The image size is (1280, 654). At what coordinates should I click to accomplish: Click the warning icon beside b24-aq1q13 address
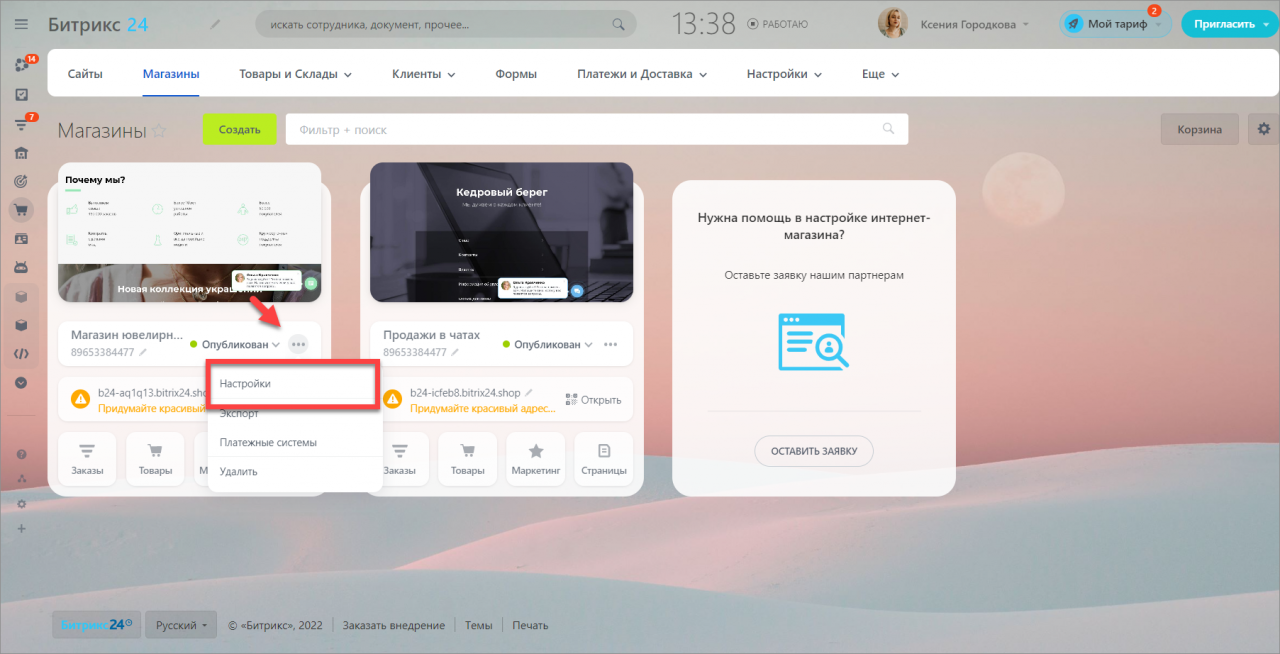click(x=80, y=400)
